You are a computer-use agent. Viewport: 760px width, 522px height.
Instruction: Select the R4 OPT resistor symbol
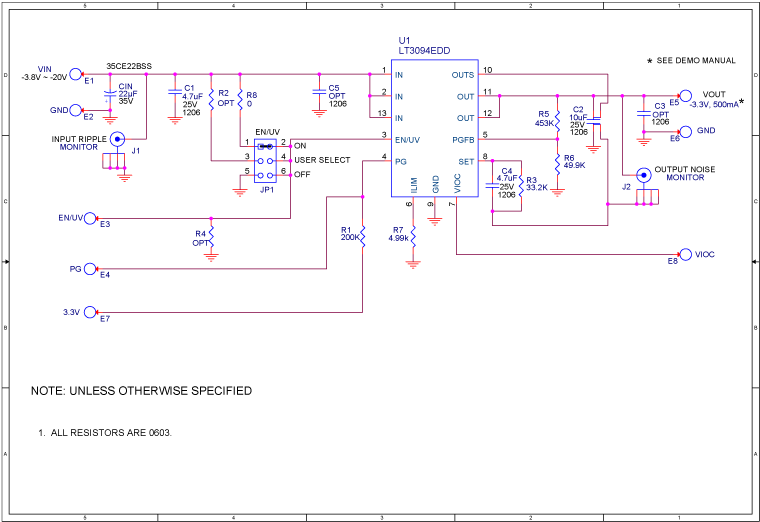pyautogui.click(x=211, y=237)
